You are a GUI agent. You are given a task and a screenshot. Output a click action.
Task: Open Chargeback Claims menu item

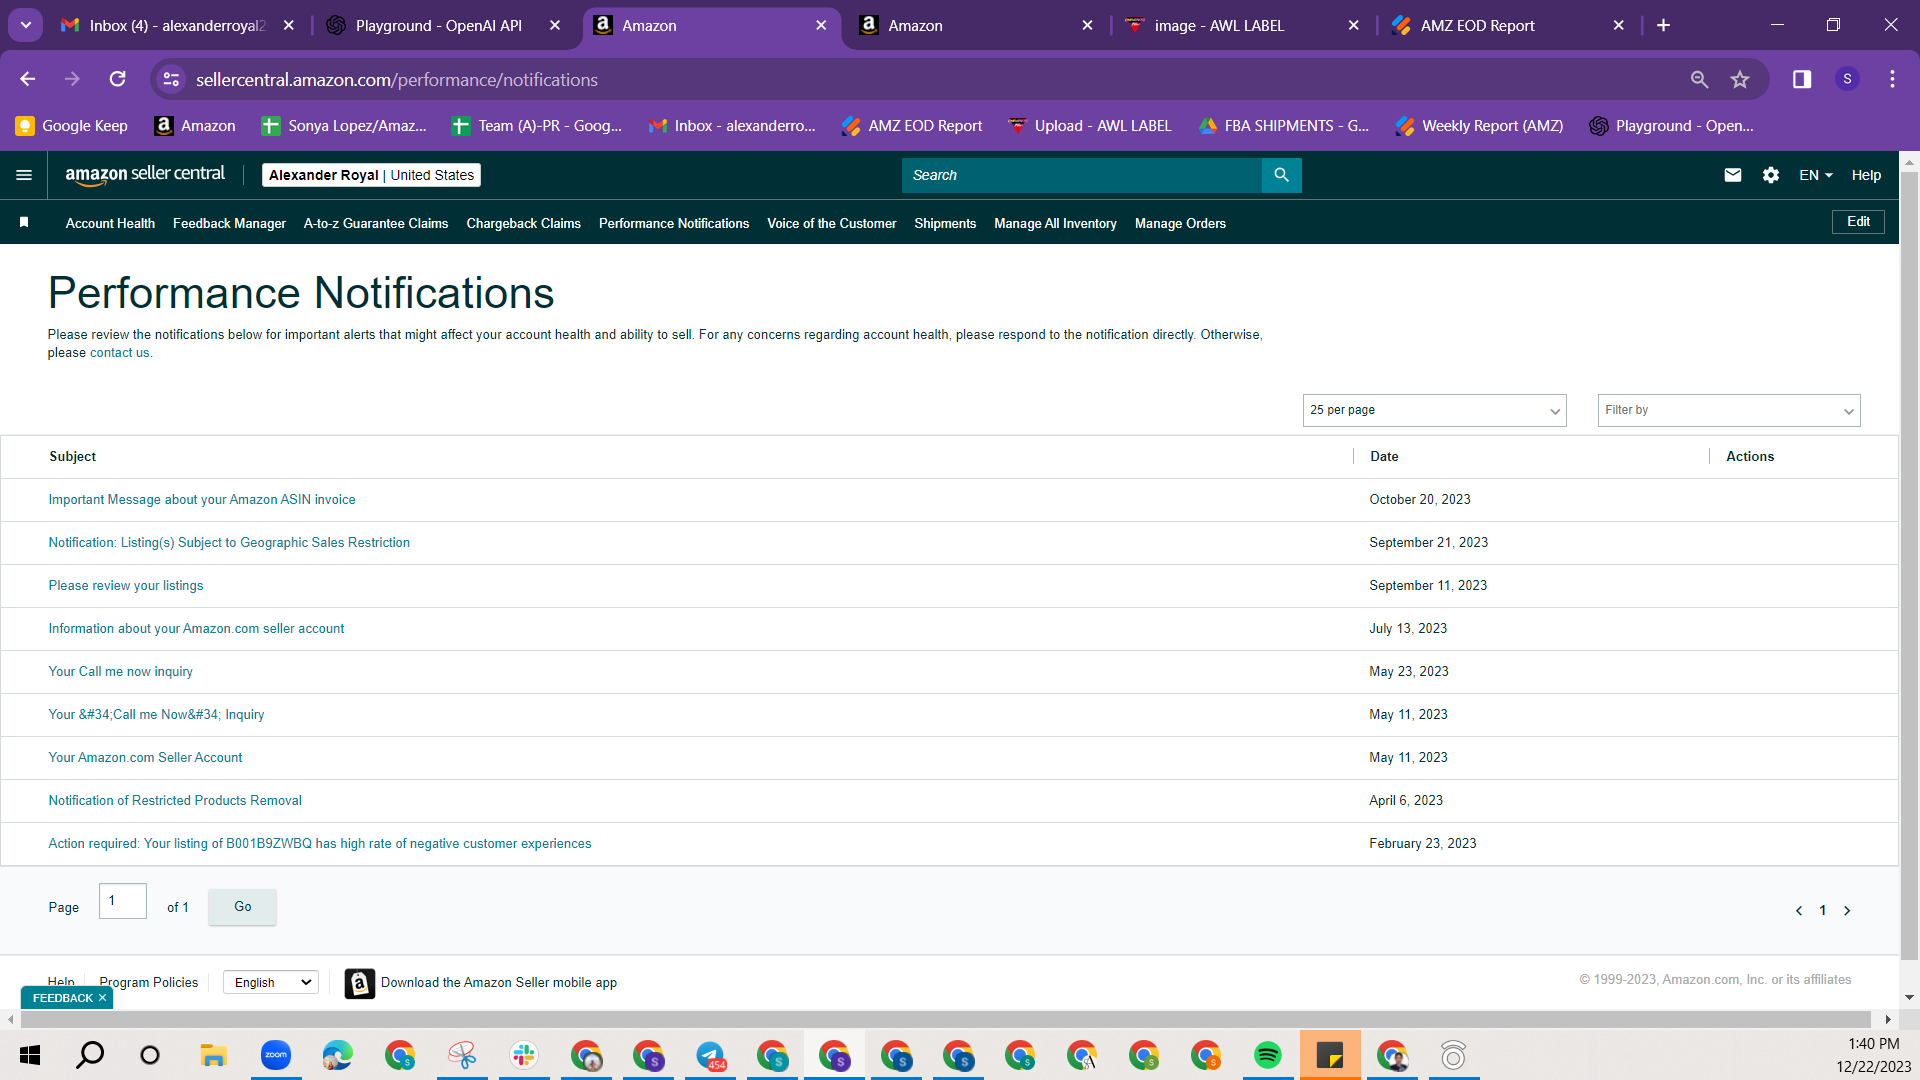(x=523, y=223)
